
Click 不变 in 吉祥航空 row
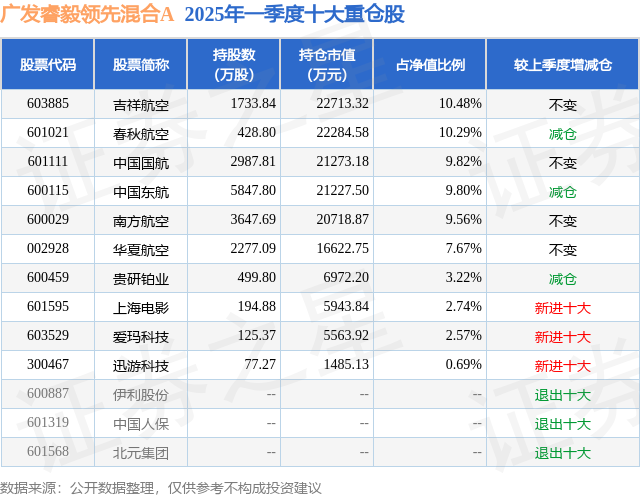click(x=563, y=105)
